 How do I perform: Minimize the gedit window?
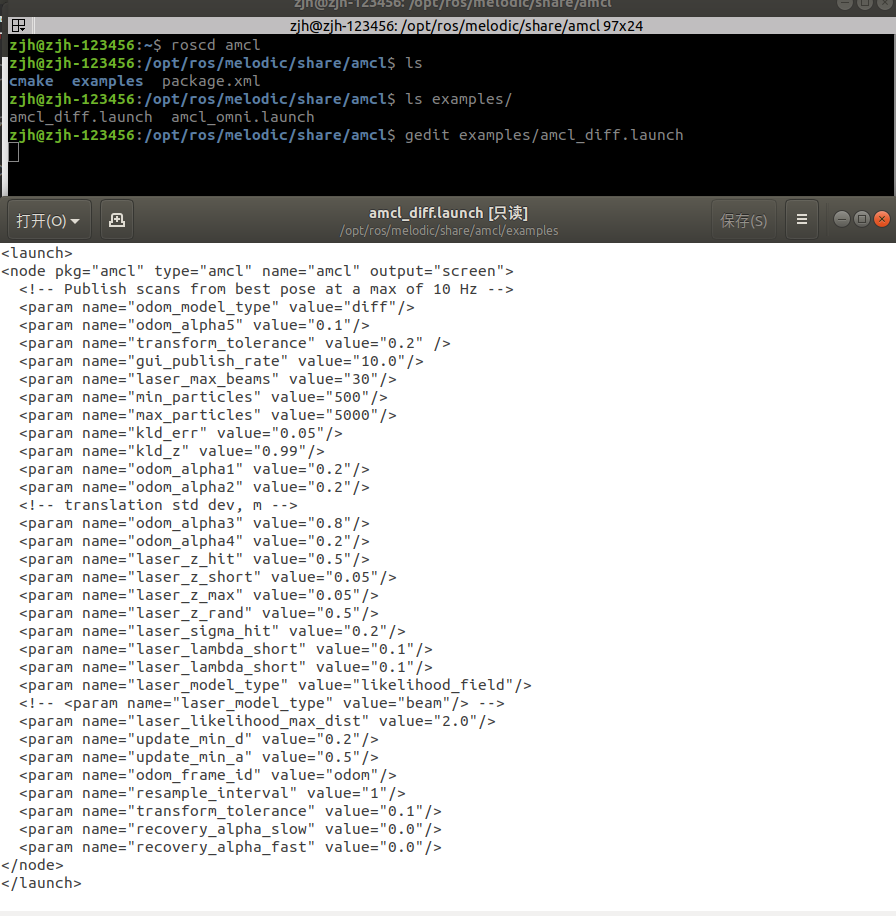point(842,219)
